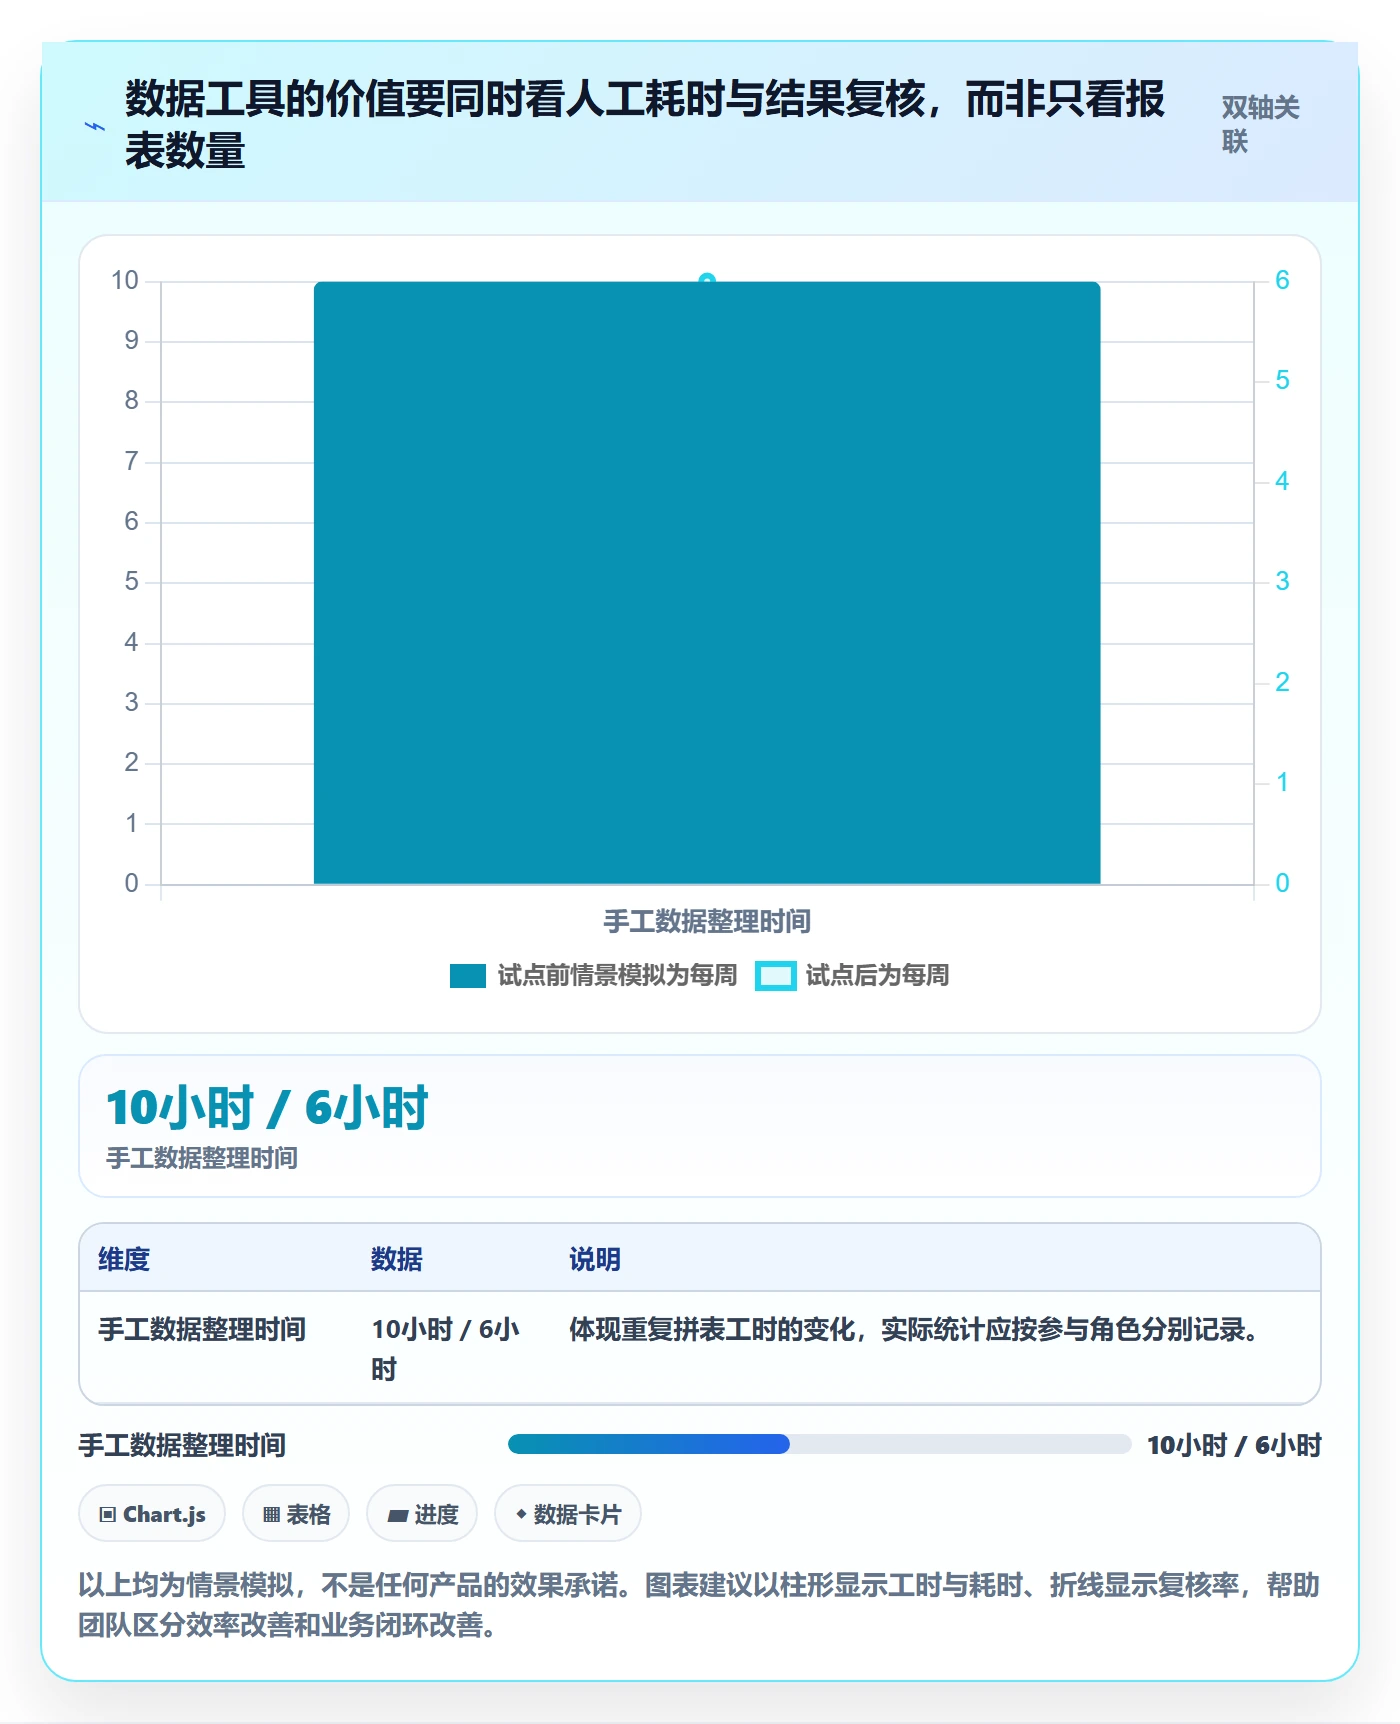Click the 试点后为每周 legend label
1400x1724 pixels.
[877, 975]
